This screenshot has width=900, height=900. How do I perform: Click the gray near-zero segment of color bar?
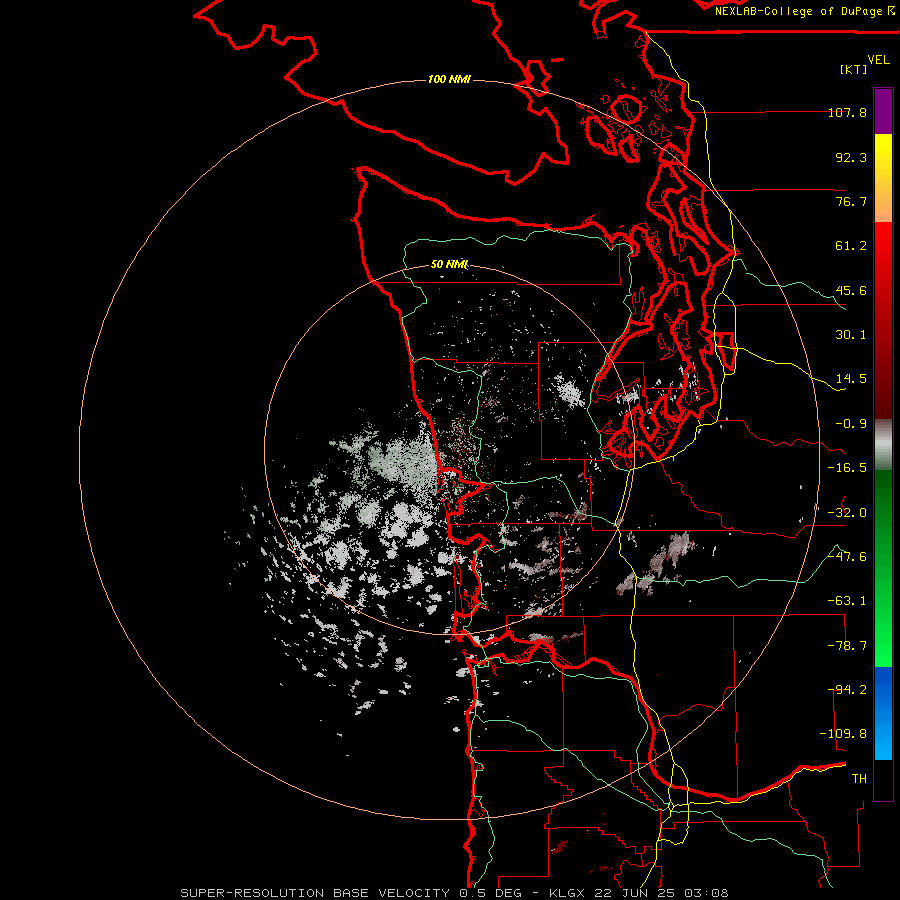click(x=883, y=445)
